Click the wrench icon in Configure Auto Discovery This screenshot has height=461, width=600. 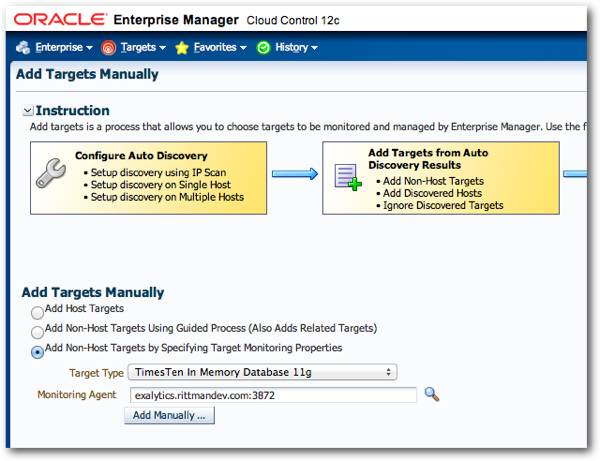[51, 173]
